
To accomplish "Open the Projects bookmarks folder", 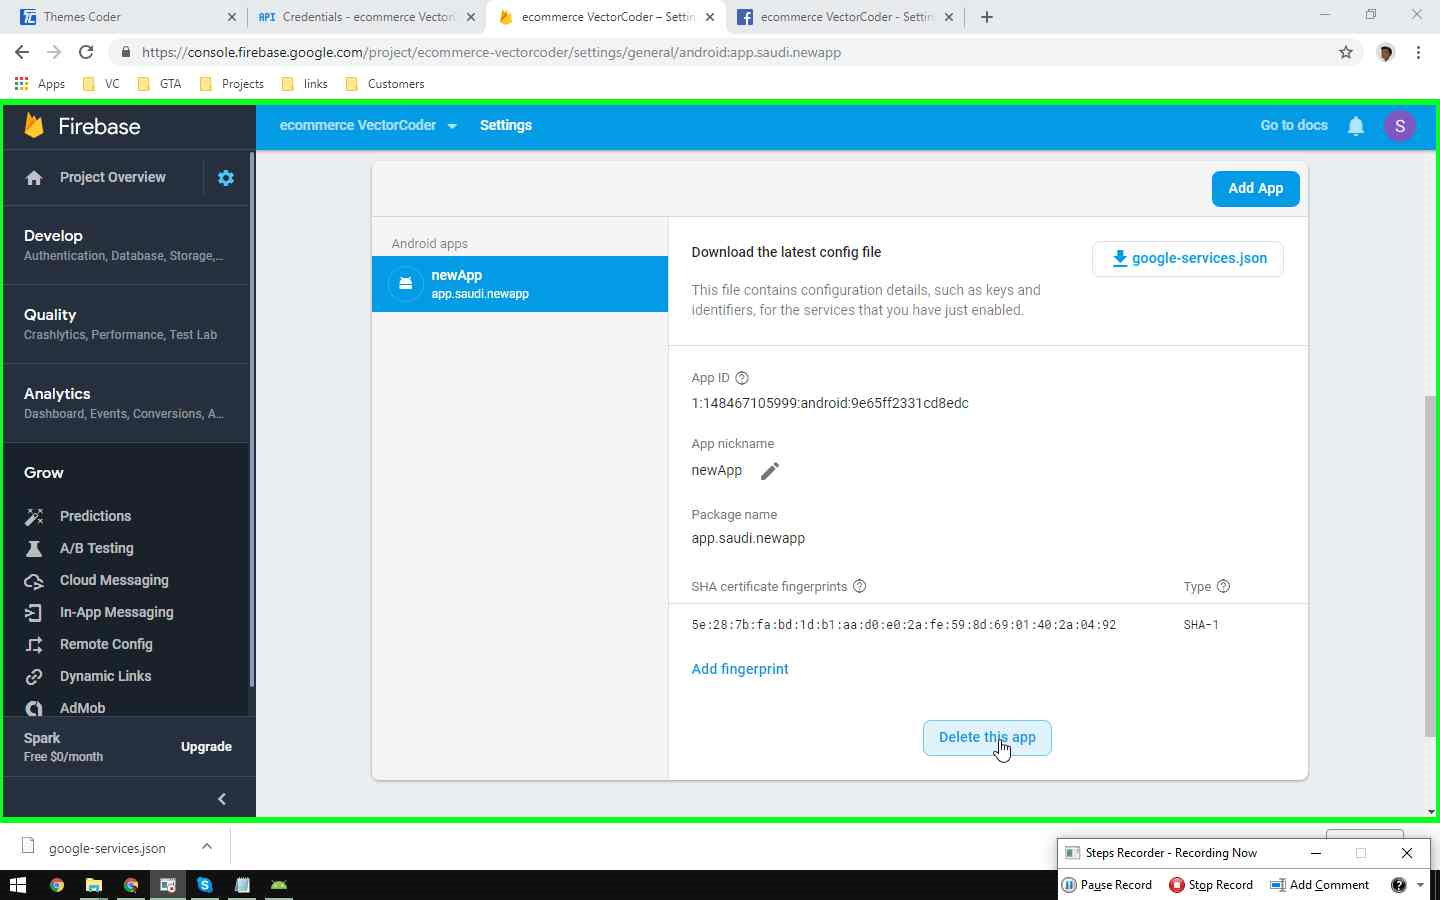I will point(232,84).
